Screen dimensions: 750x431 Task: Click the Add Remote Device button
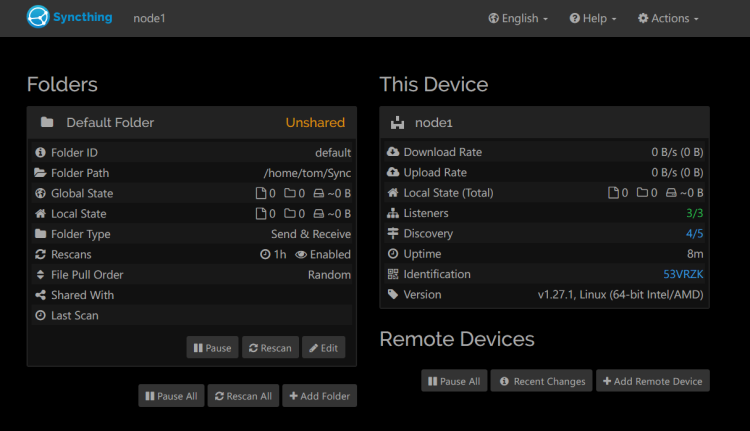coord(653,381)
